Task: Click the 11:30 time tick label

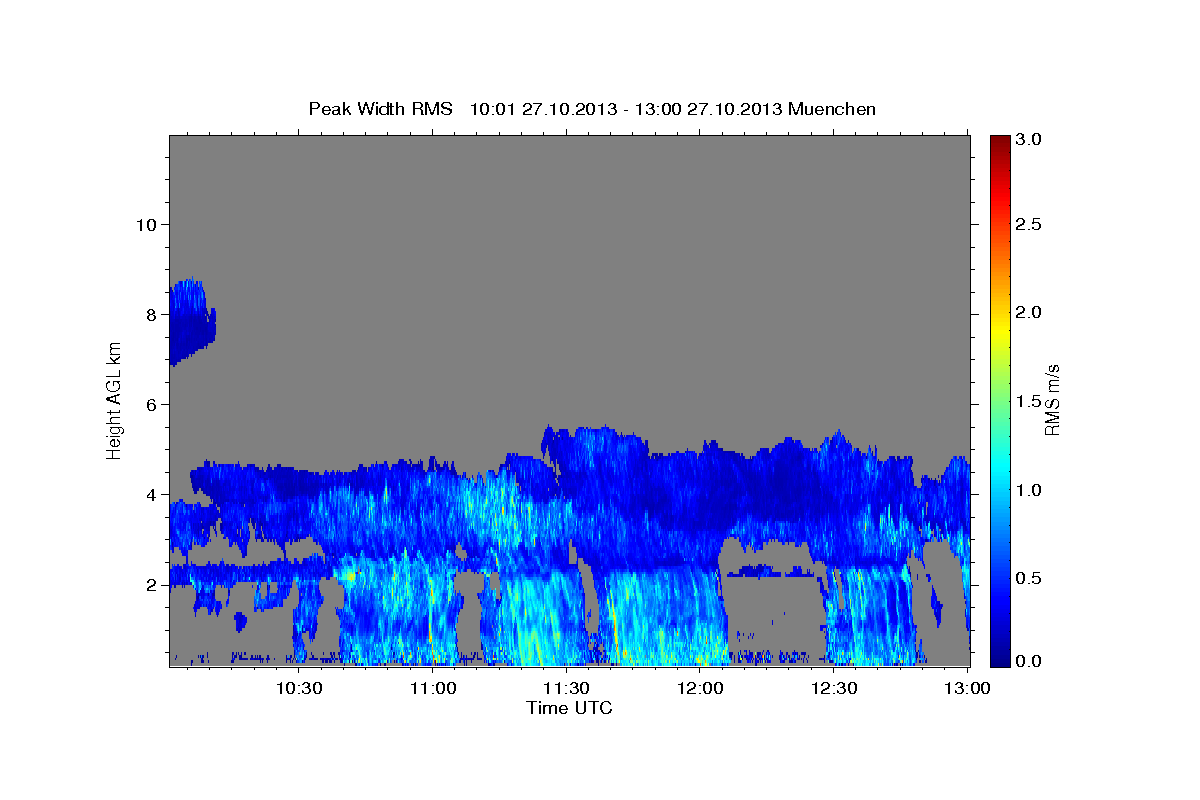Action: [x=566, y=688]
